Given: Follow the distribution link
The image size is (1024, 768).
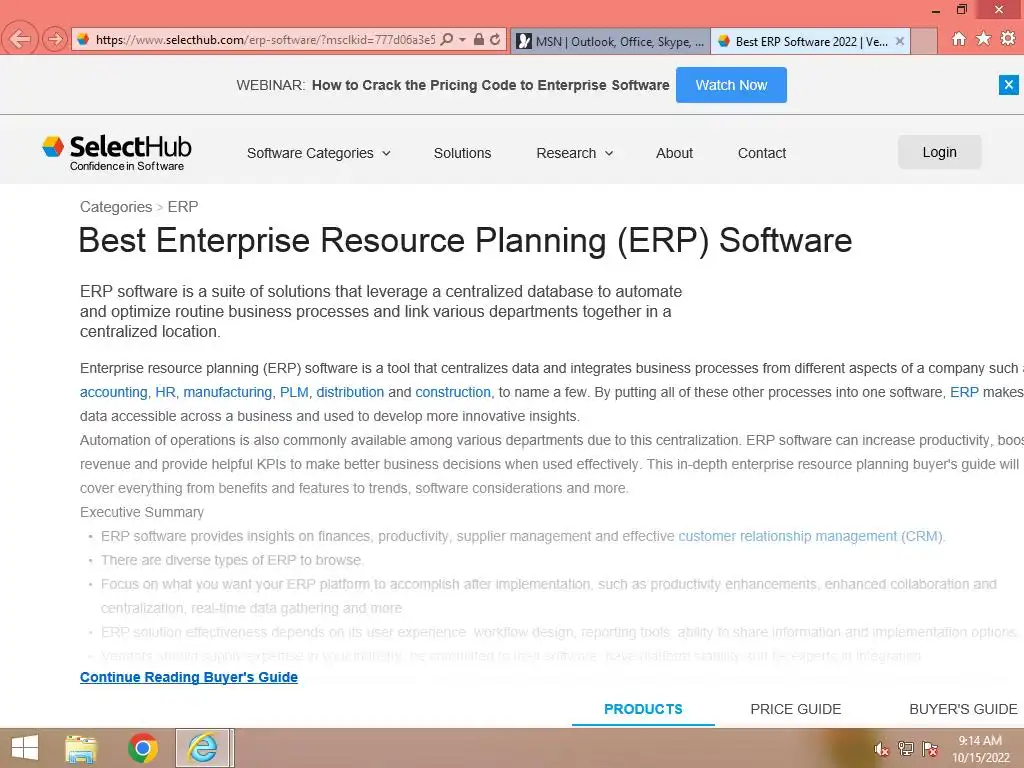Looking at the screenshot, I should pos(350,392).
